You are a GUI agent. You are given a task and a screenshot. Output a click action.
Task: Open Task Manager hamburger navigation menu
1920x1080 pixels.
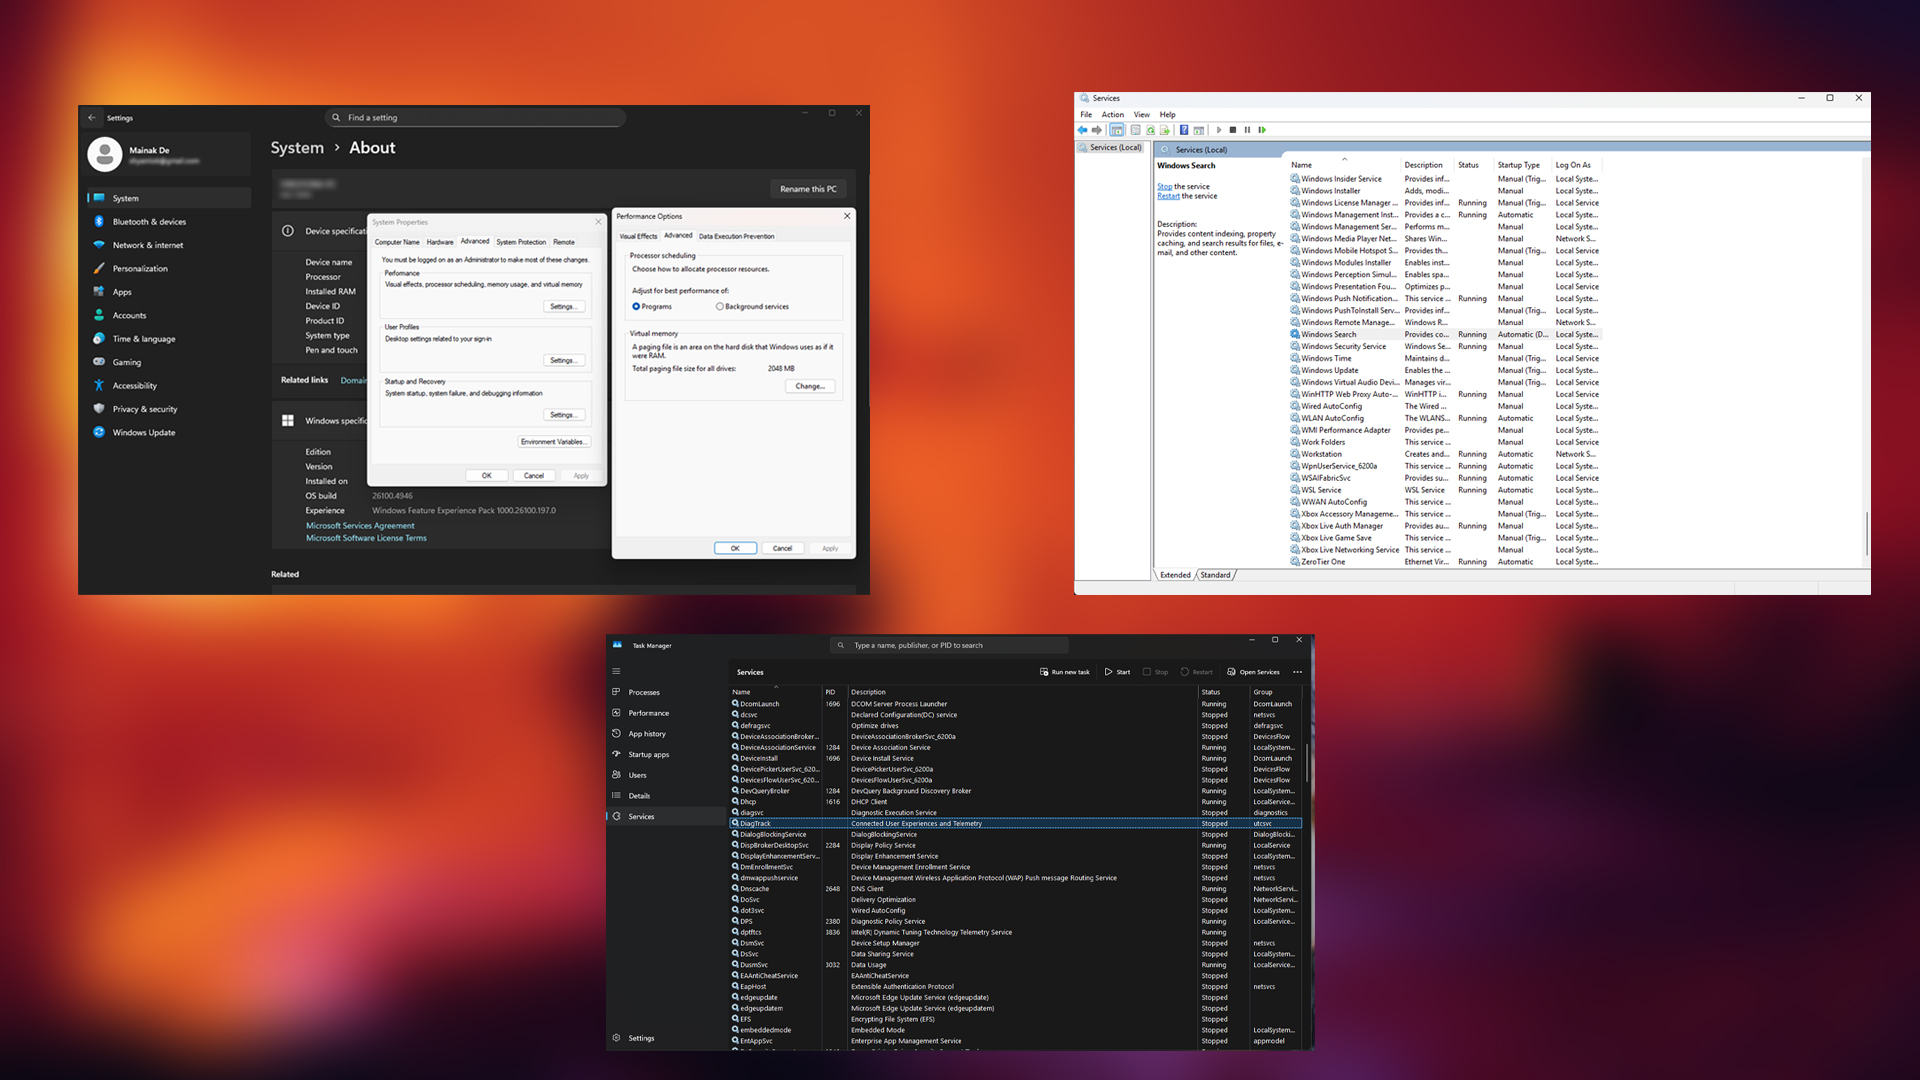click(616, 671)
